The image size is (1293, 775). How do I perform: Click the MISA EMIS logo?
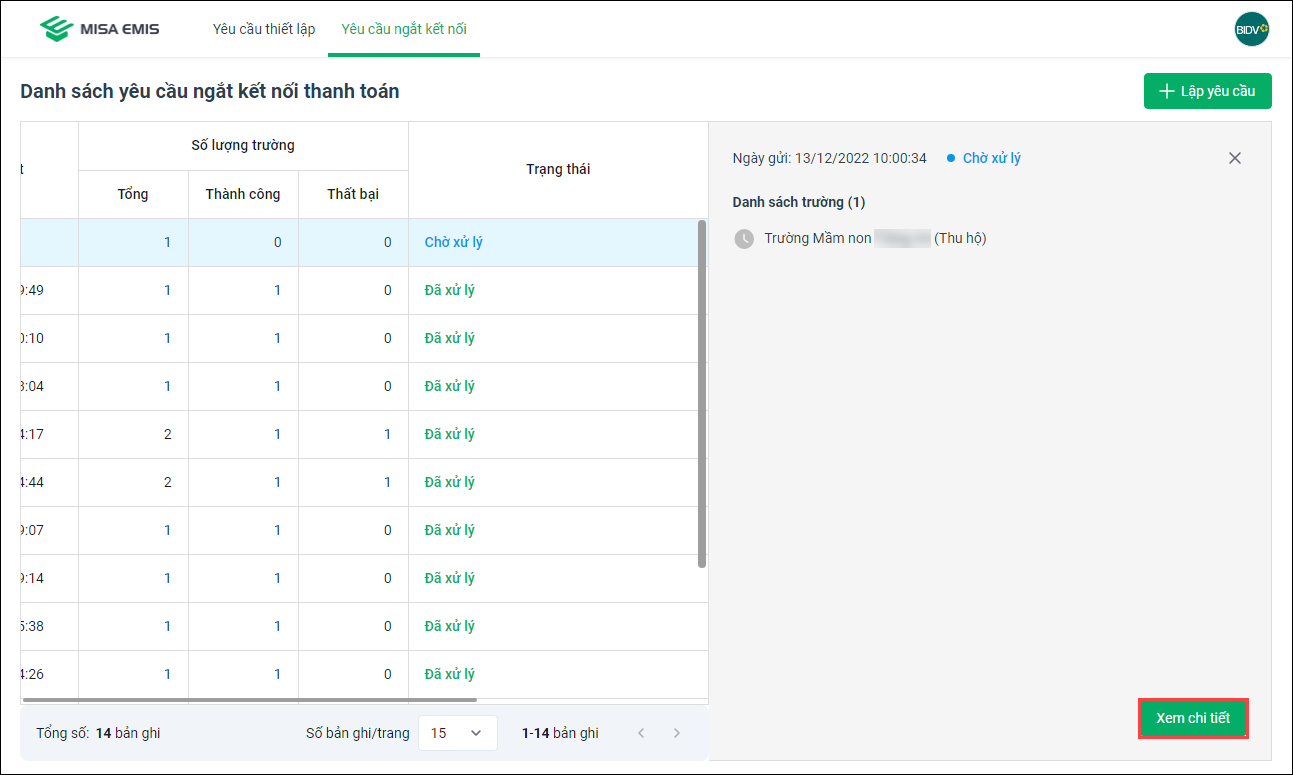coord(99,29)
